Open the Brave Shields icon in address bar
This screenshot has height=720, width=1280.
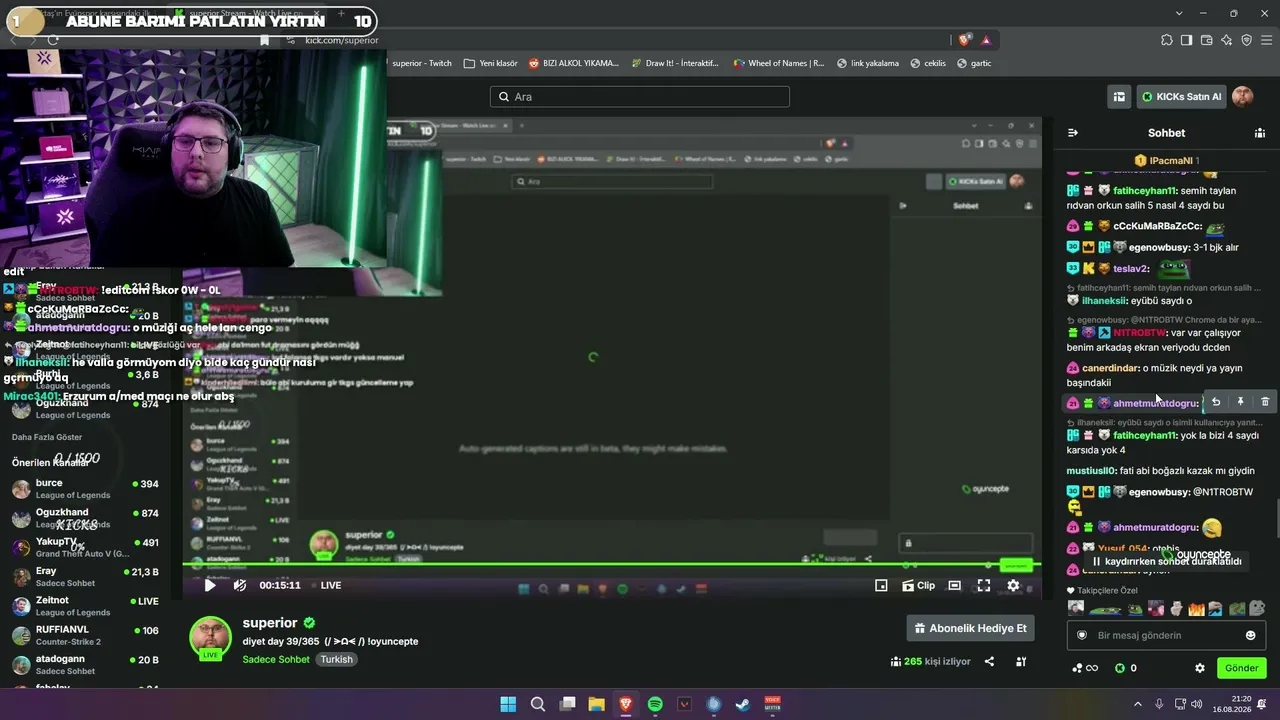point(964,40)
